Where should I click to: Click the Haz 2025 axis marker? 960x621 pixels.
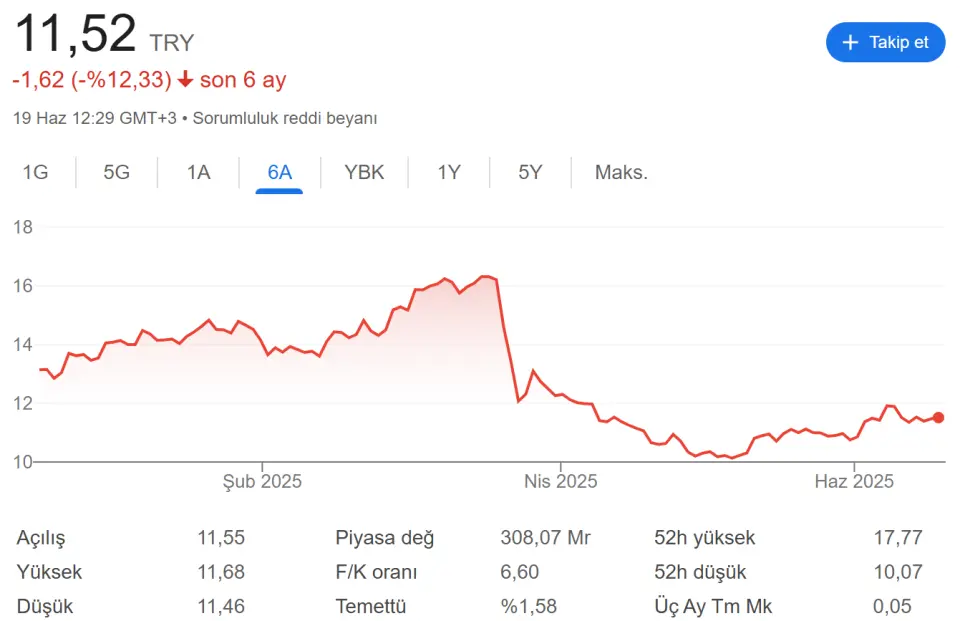(854, 481)
